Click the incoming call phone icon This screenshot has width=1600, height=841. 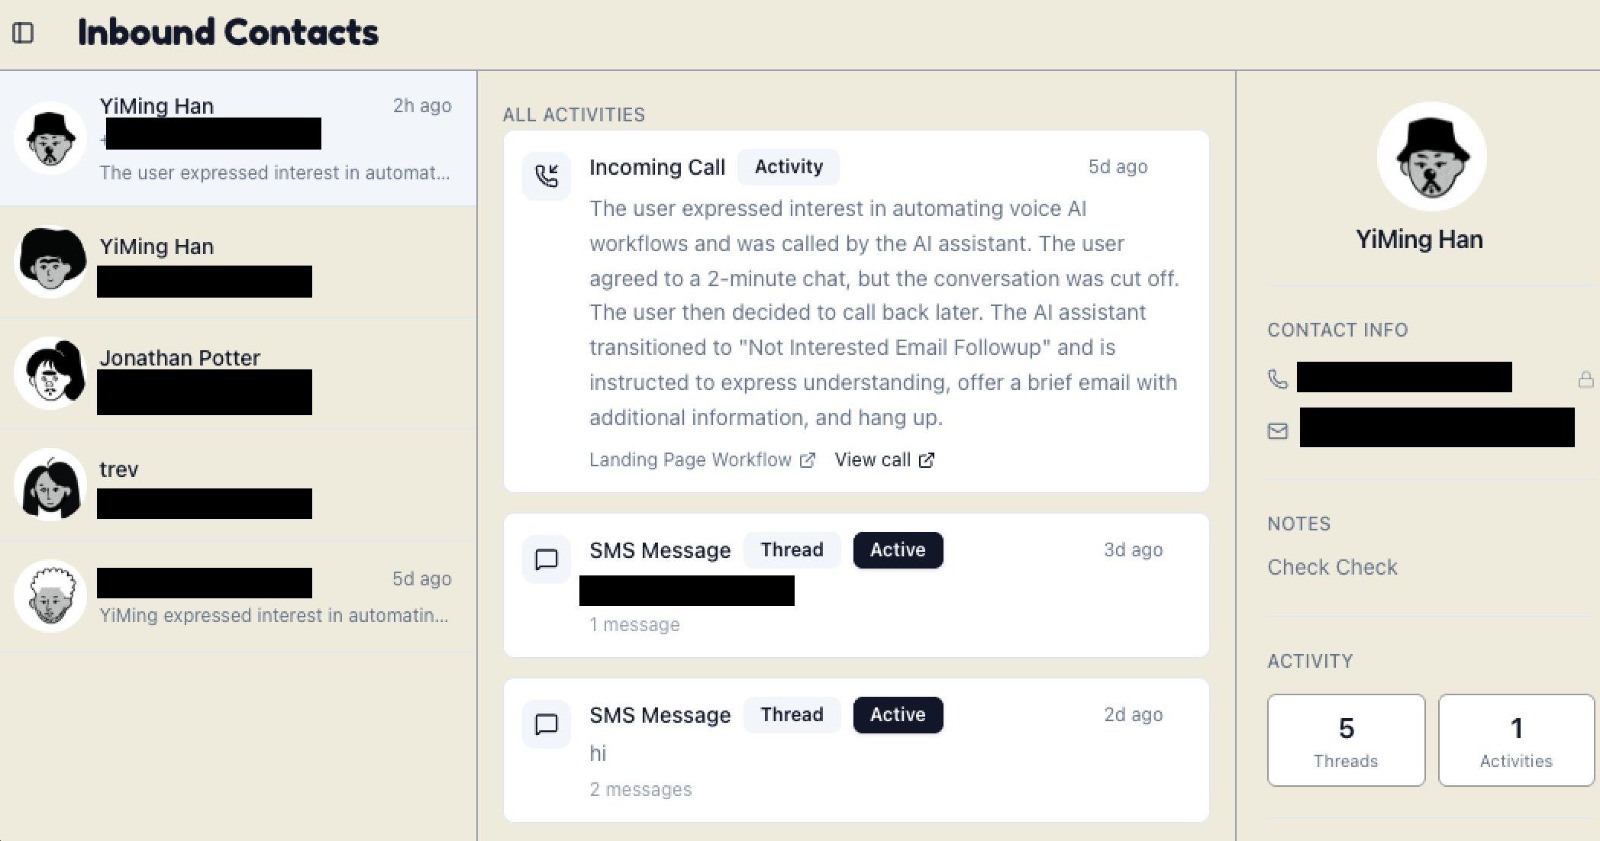click(546, 176)
